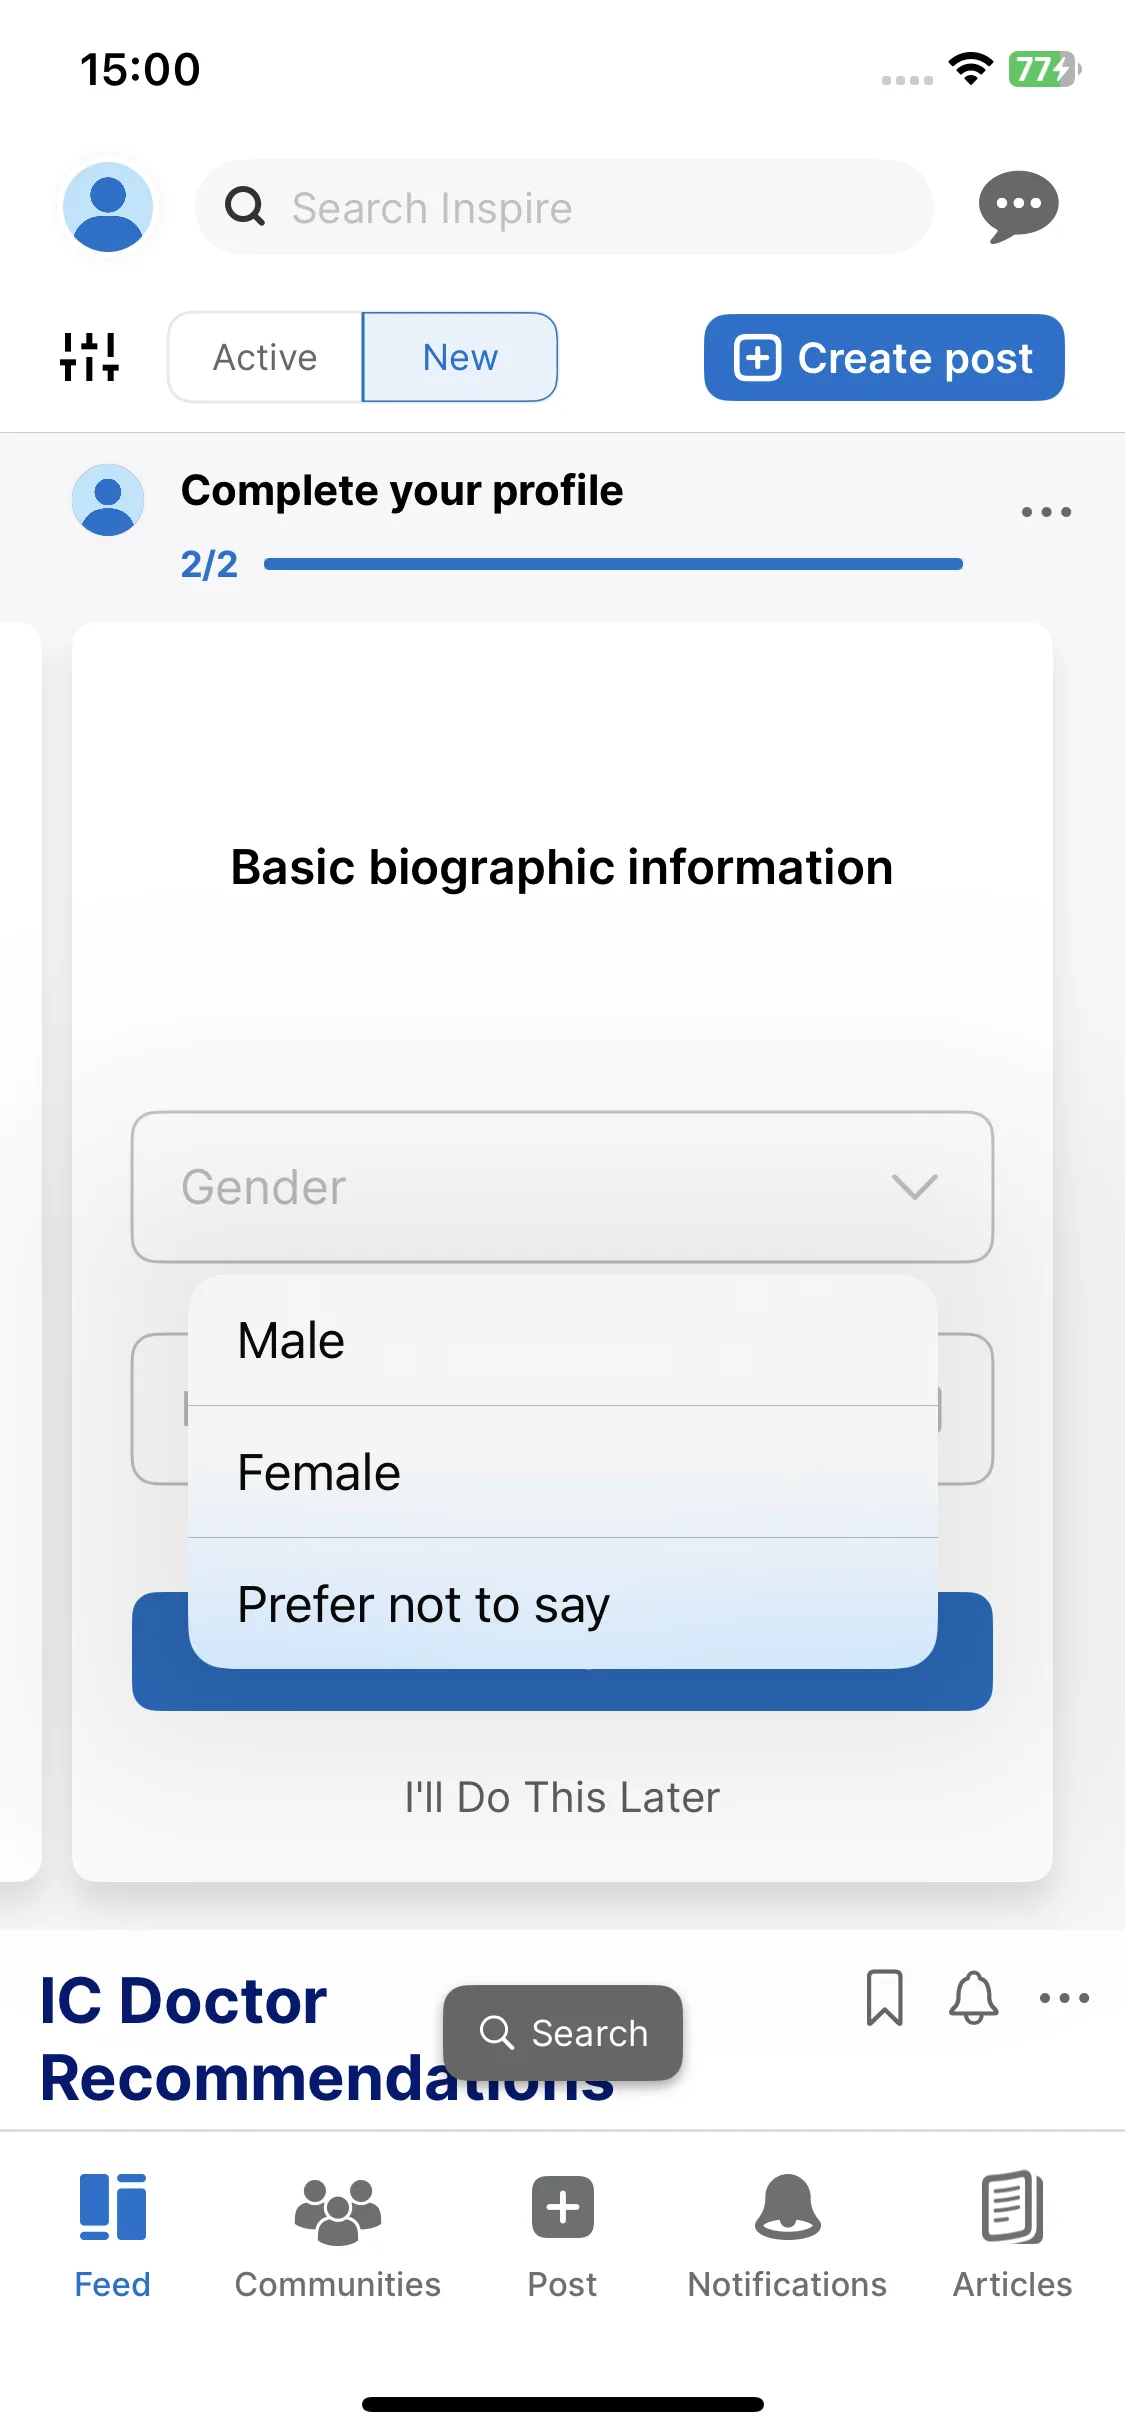Open the Articles icon in the bottom bar

coord(1012,2207)
